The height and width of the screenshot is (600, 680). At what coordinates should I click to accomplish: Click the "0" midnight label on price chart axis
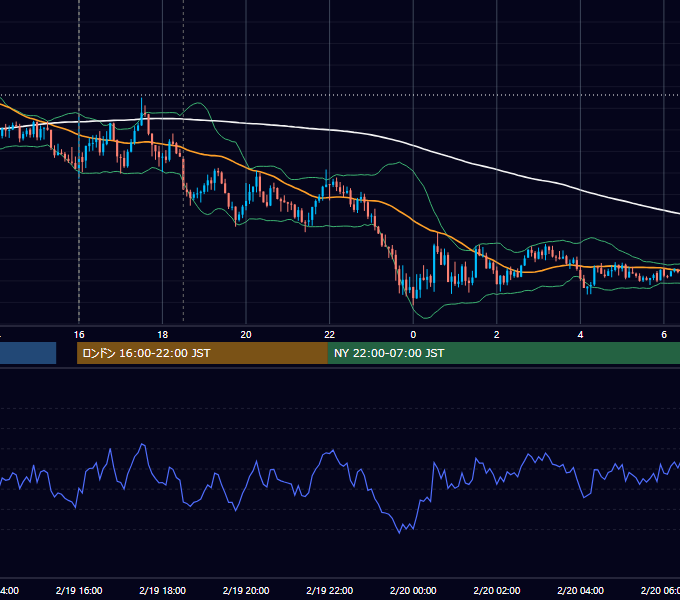coord(413,335)
